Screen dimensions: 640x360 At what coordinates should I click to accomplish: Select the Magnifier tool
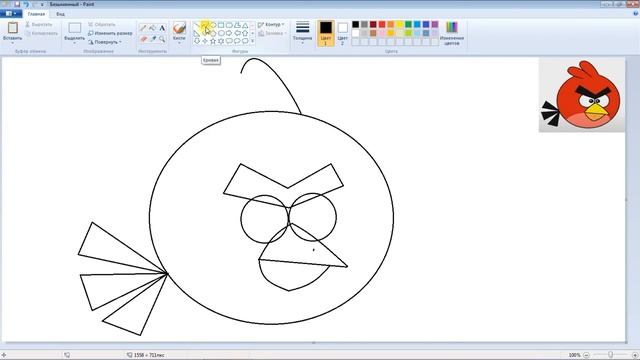162,39
